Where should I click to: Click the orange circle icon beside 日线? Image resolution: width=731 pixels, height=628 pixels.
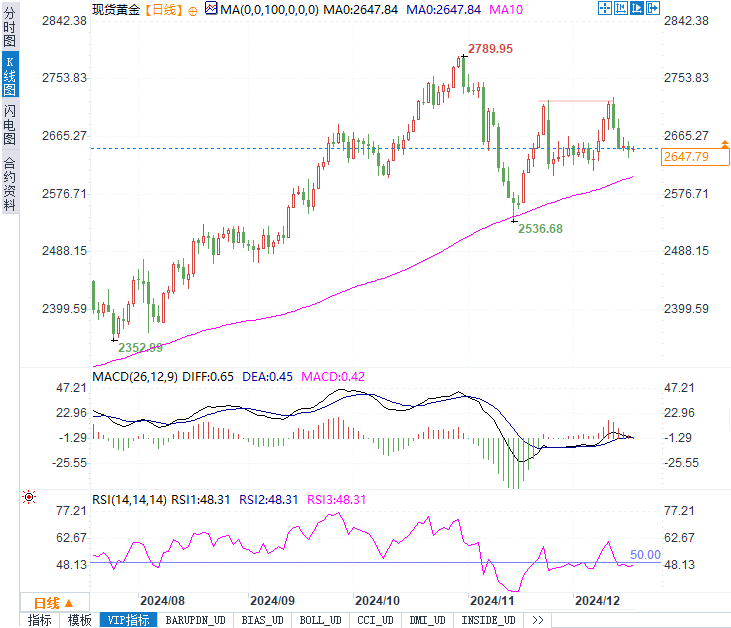pos(193,11)
